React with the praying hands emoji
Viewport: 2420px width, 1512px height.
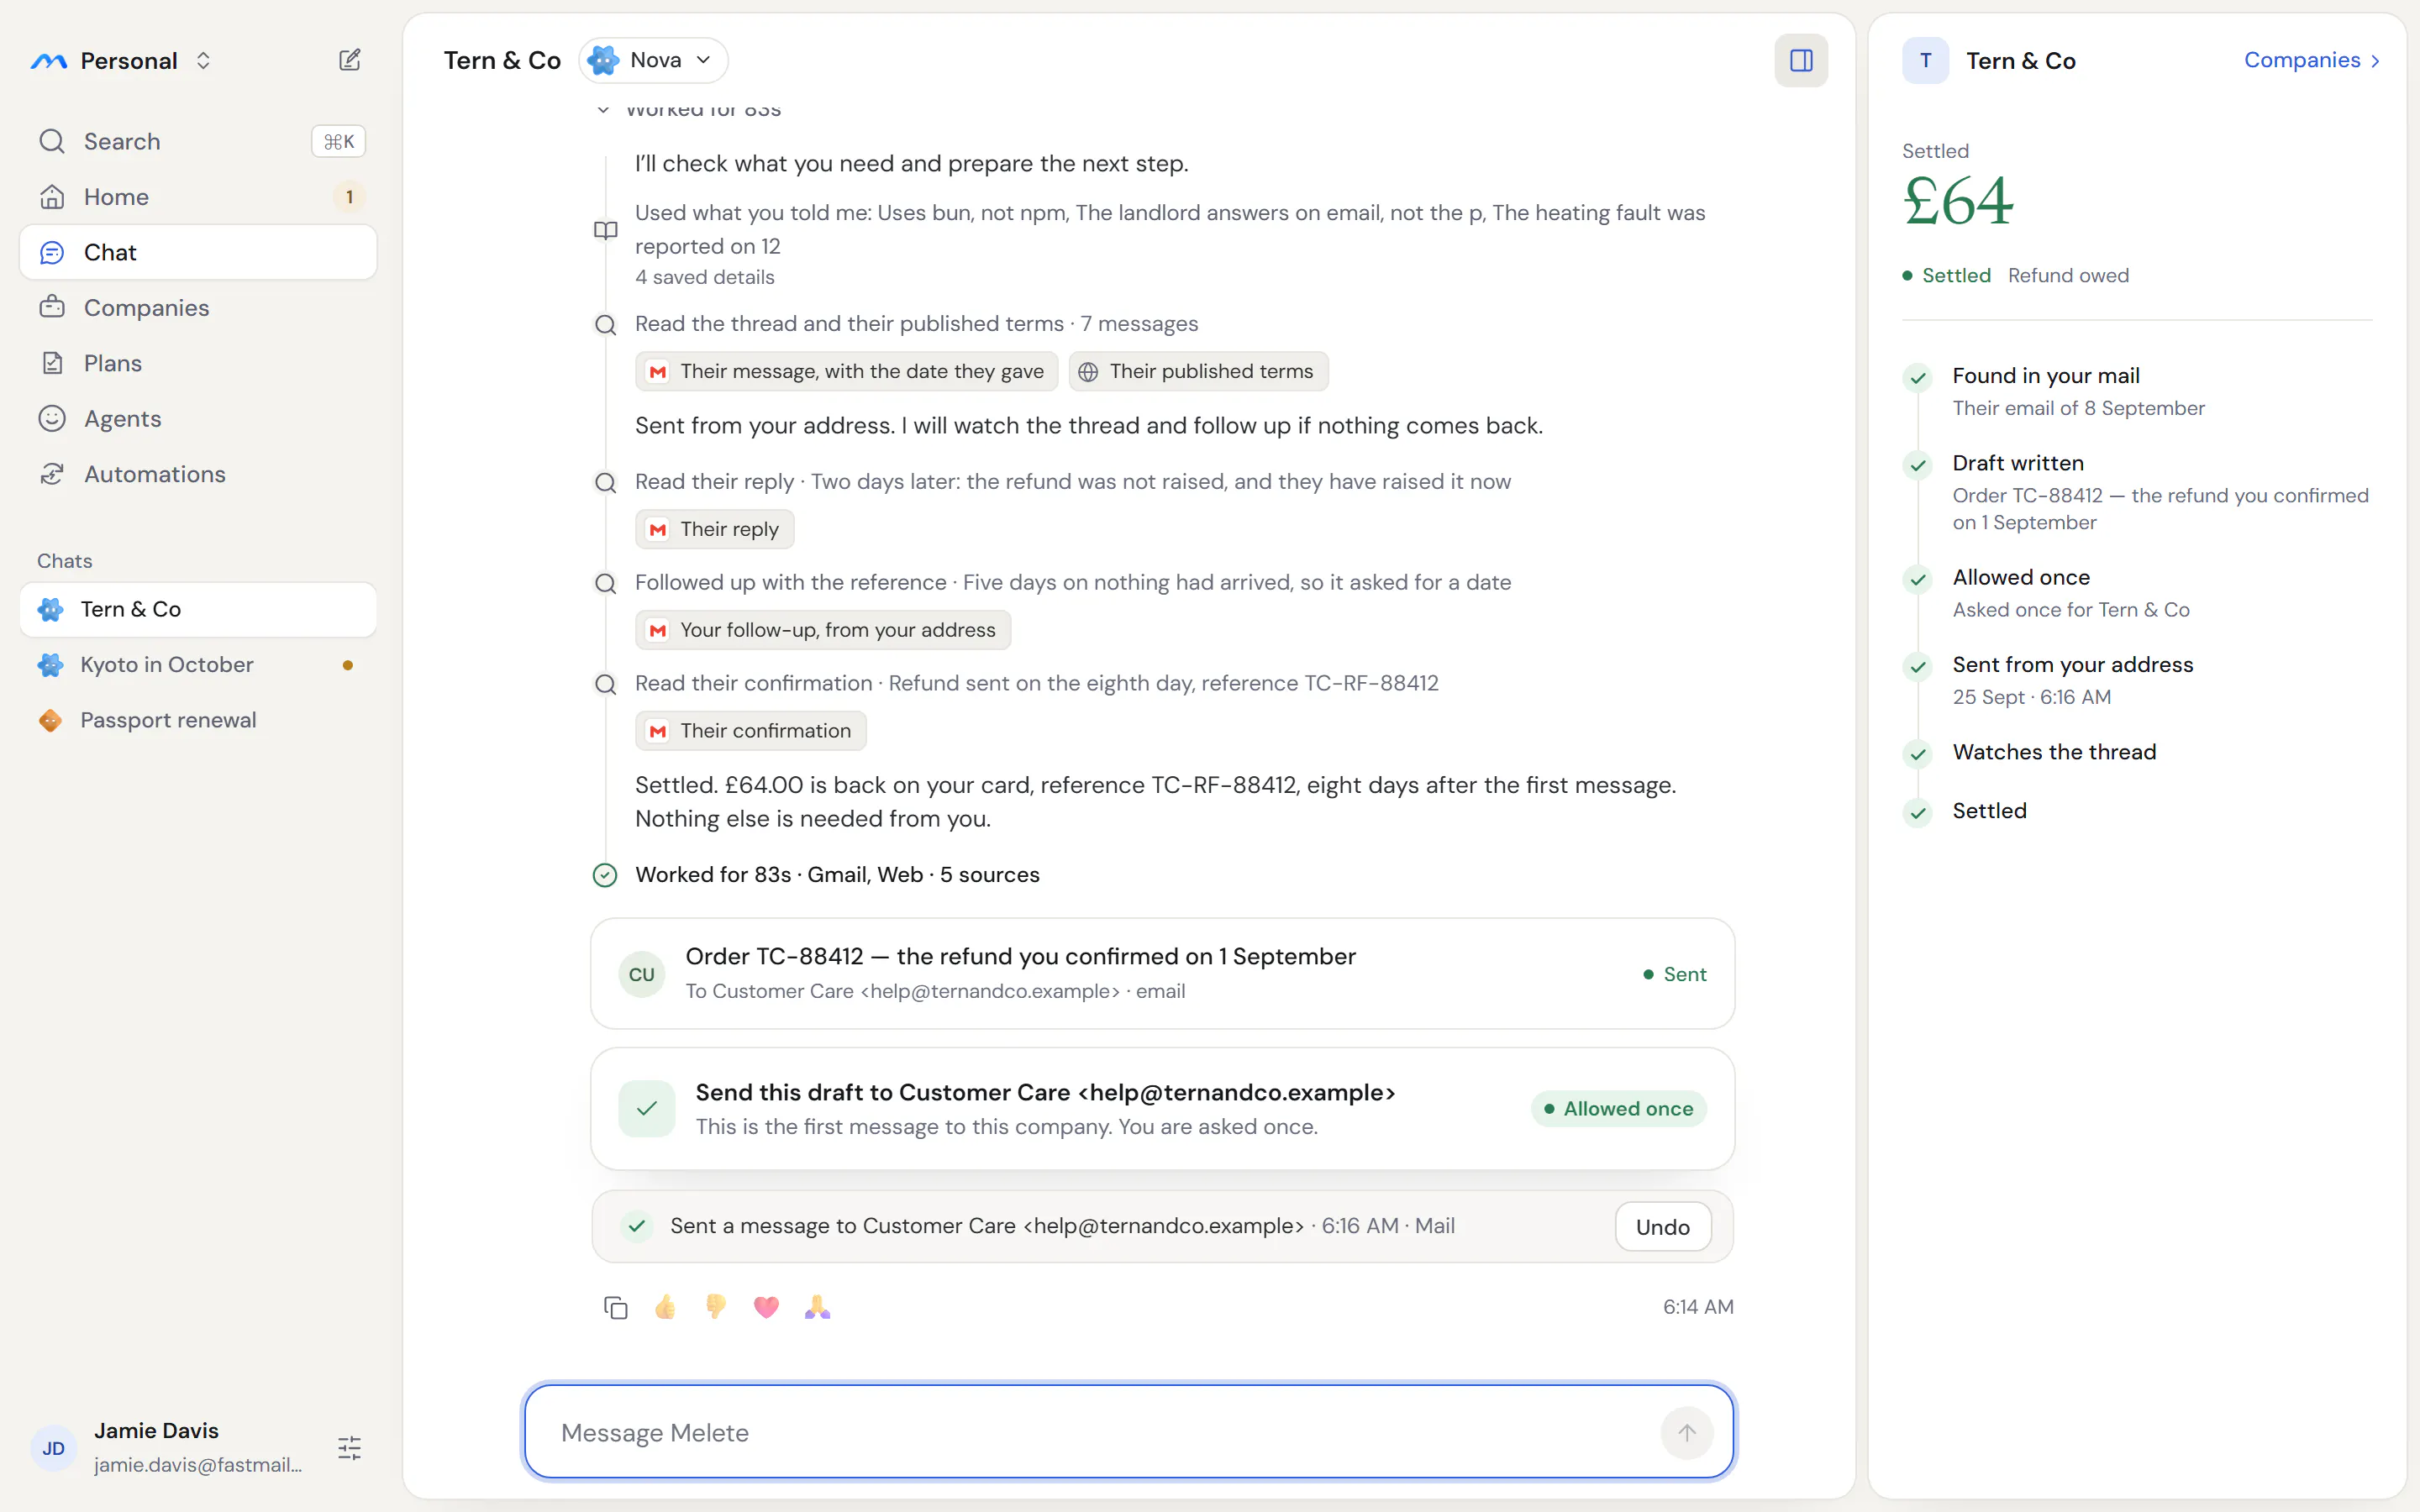pos(817,1307)
